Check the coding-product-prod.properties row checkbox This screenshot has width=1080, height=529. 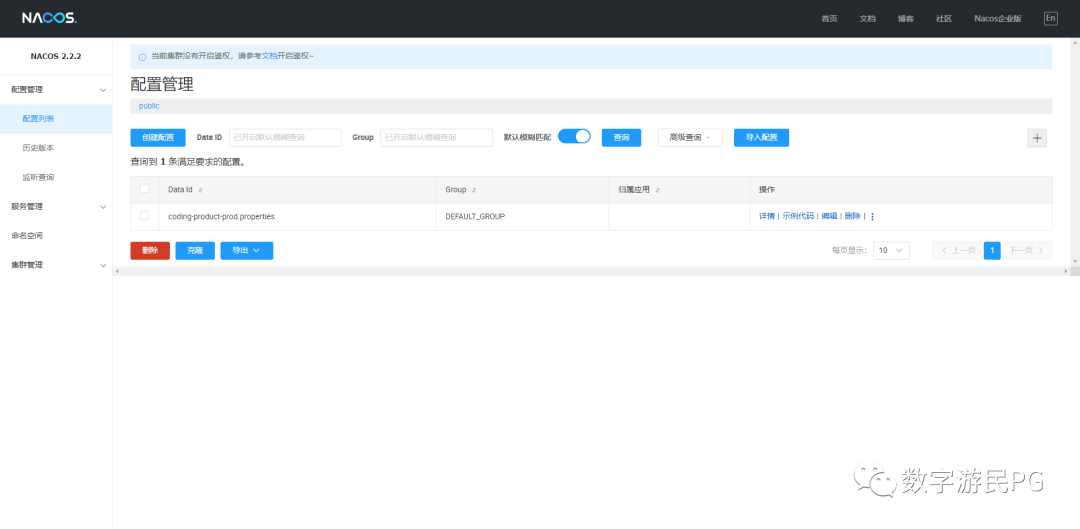(145, 216)
